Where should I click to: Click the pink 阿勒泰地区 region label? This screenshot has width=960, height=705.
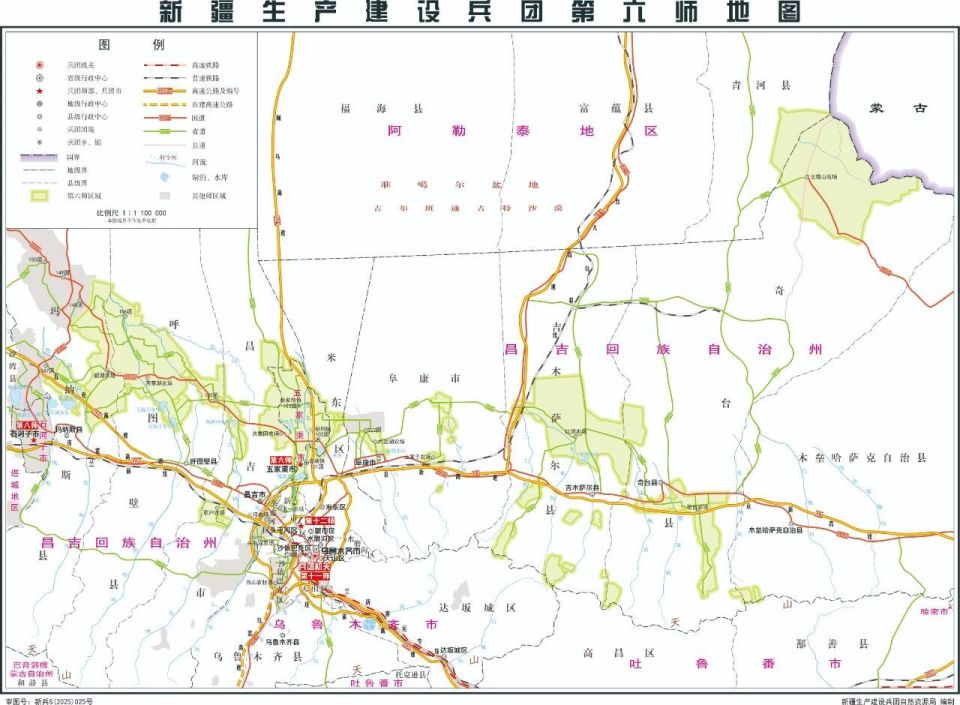pyautogui.click(x=523, y=130)
